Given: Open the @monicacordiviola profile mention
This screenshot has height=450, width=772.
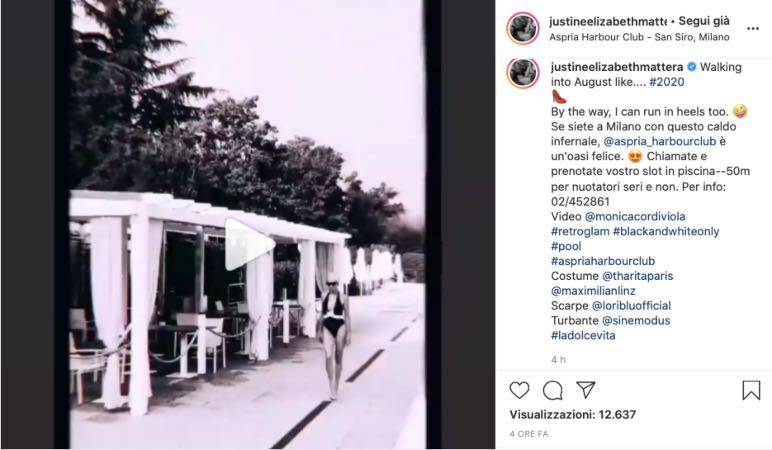Looking at the screenshot, I should (635, 217).
